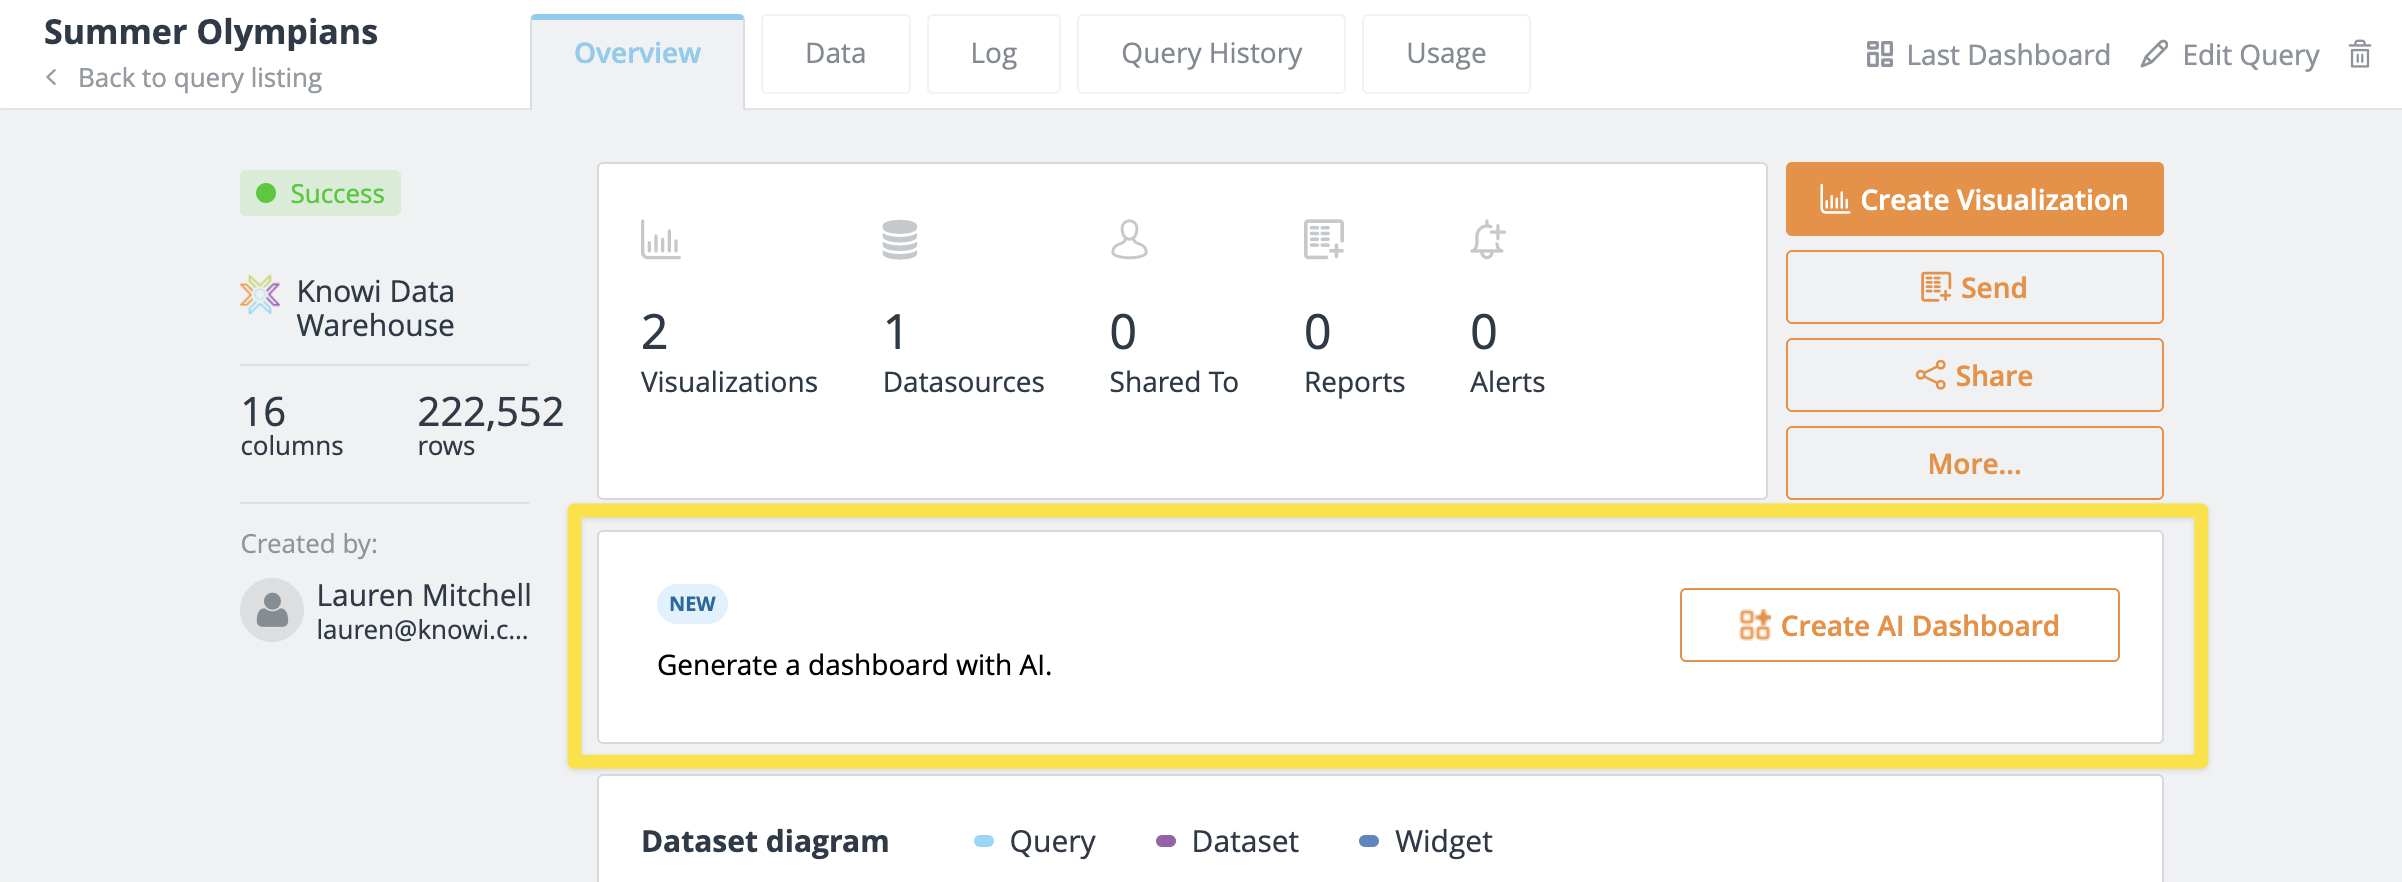This screenshot has height=882, width=2402.
Task: Click the trash delete icon
Action: pos(2359,54)
